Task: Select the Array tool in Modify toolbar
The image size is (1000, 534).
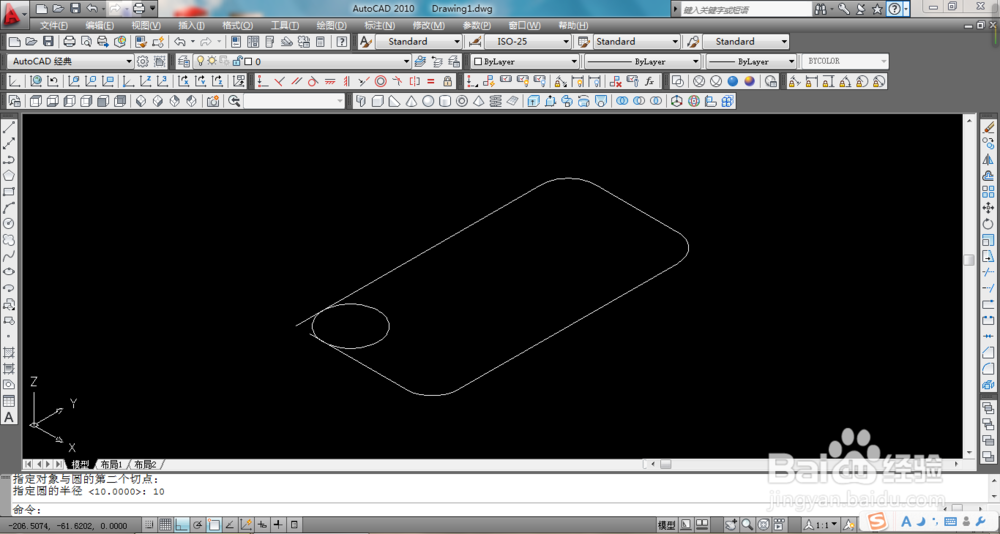Action: click(989, 191)
